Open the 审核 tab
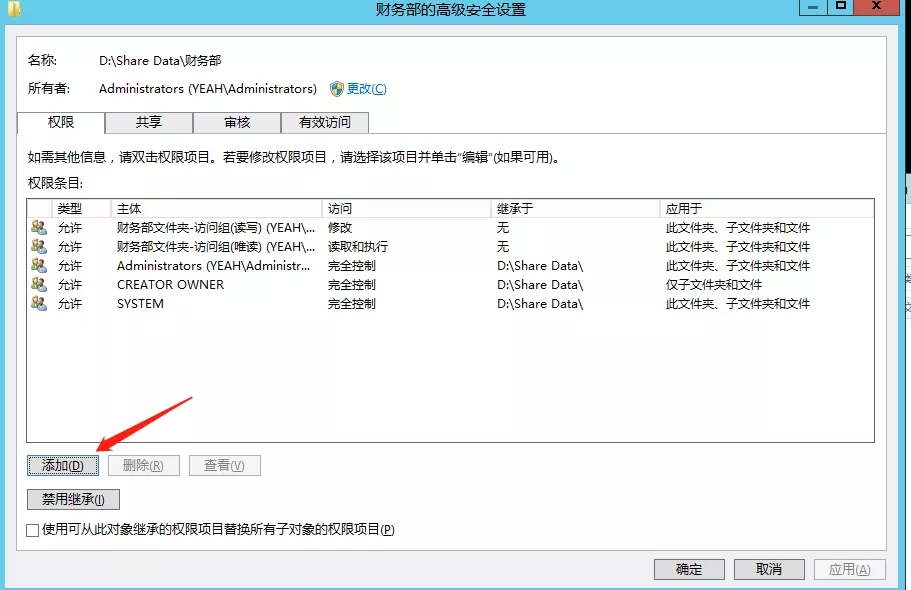The image size is (911, 590). click(237, 122)
